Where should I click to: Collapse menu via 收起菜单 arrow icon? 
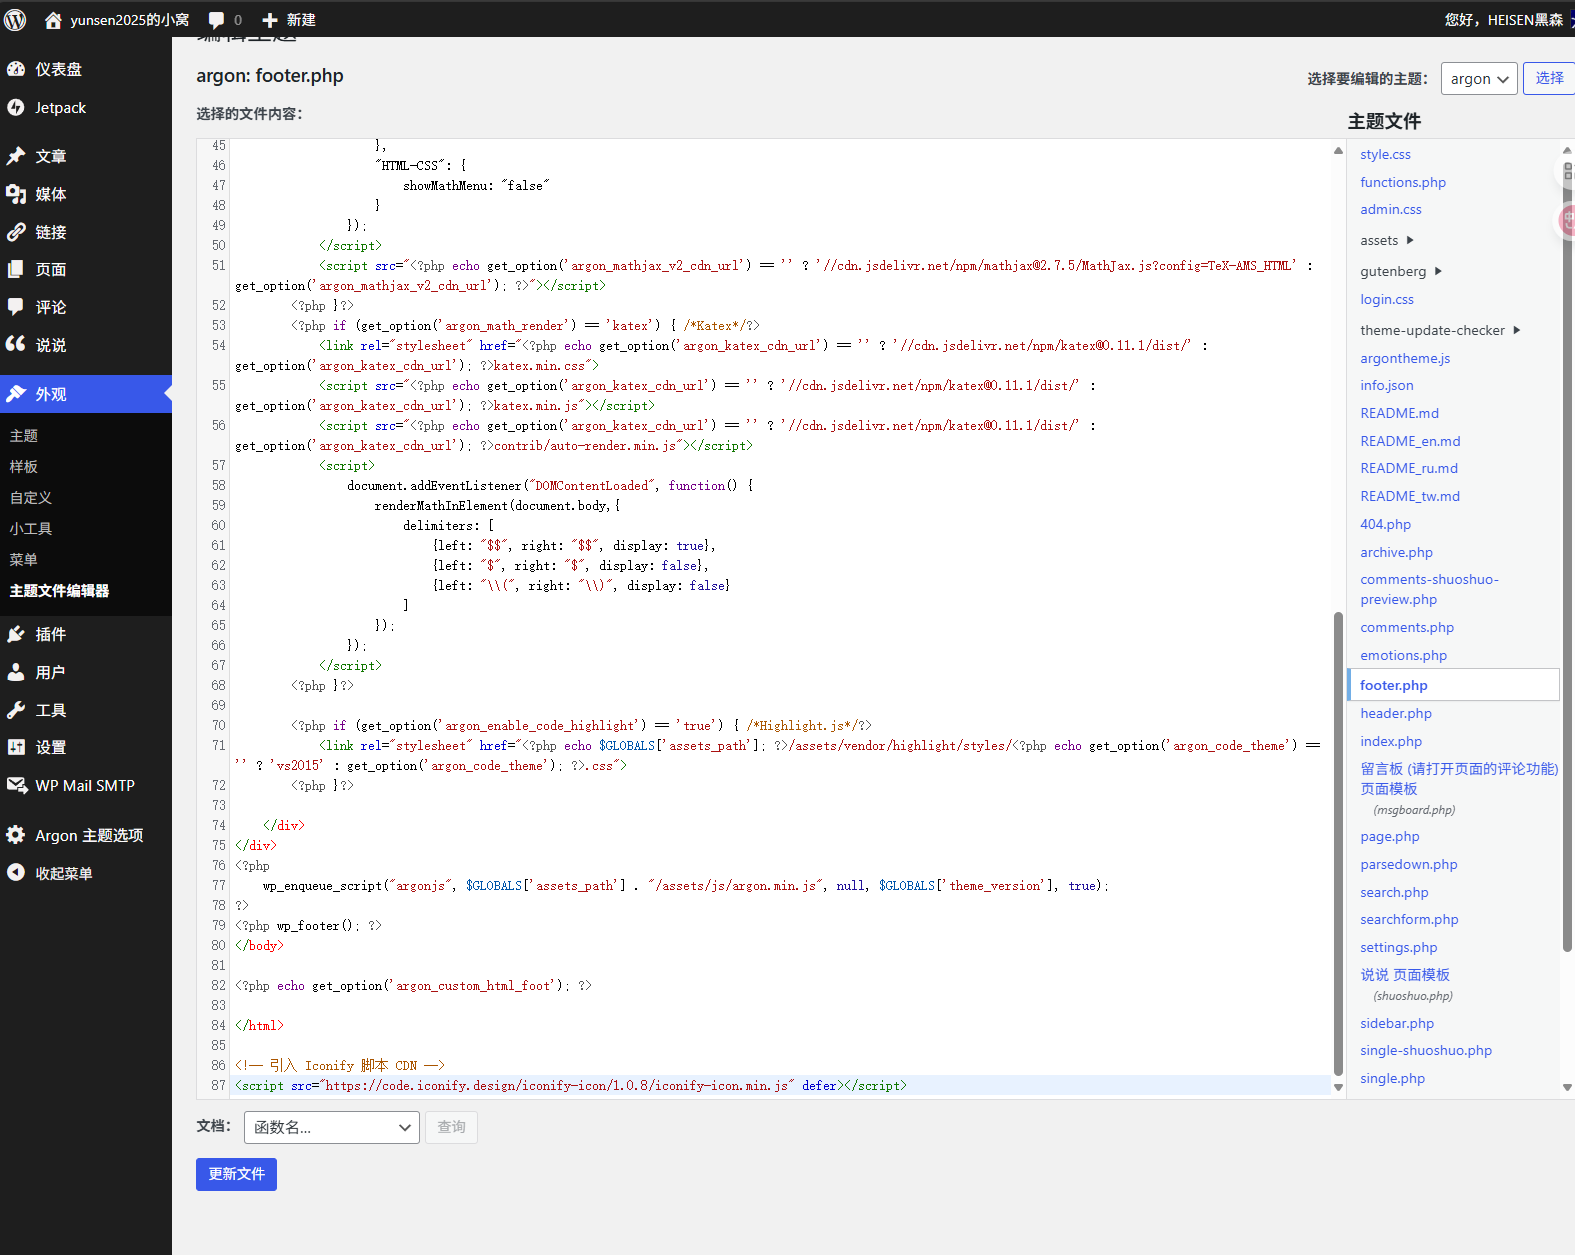click(x=16, y=873)
